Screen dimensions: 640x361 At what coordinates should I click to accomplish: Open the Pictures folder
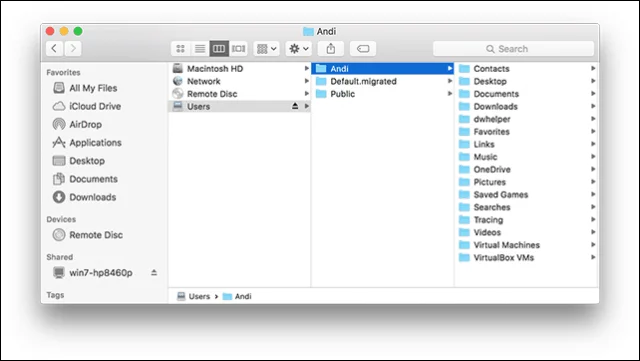click(x=527, y=182)
